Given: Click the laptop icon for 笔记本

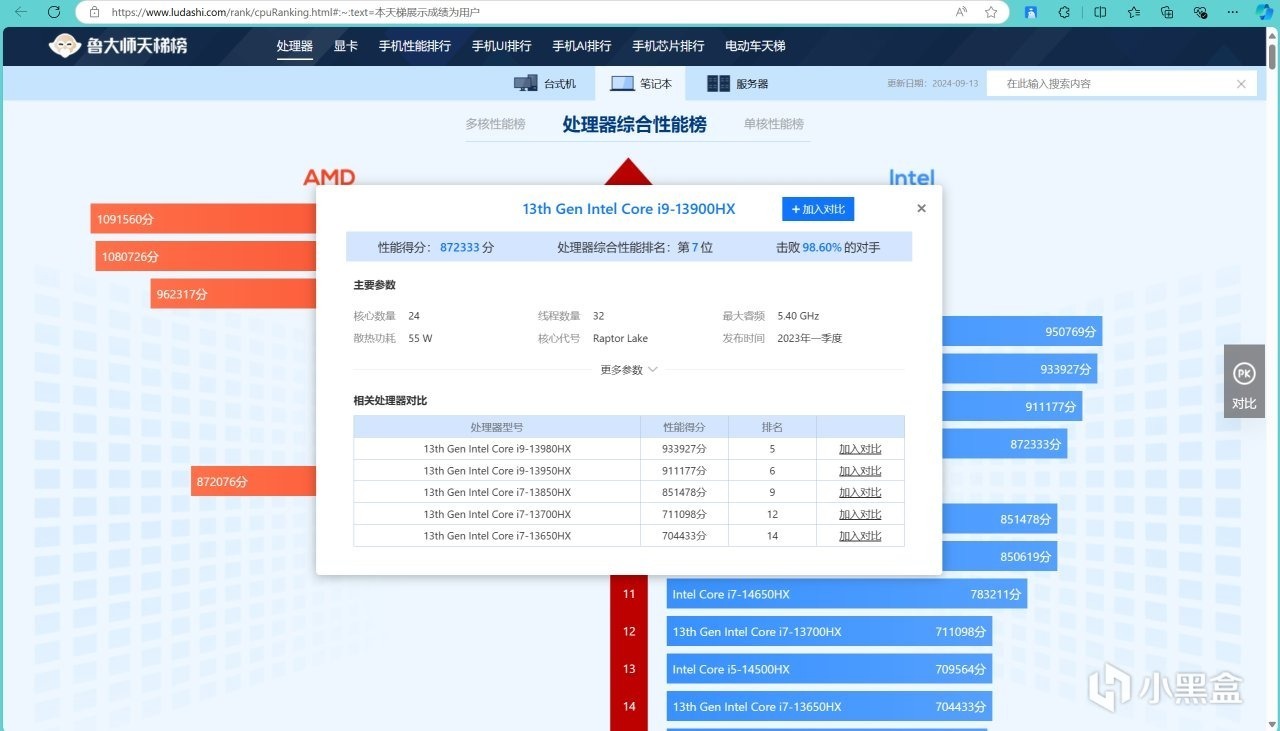Looking at the screenshot, I should [x=622, y=84].
